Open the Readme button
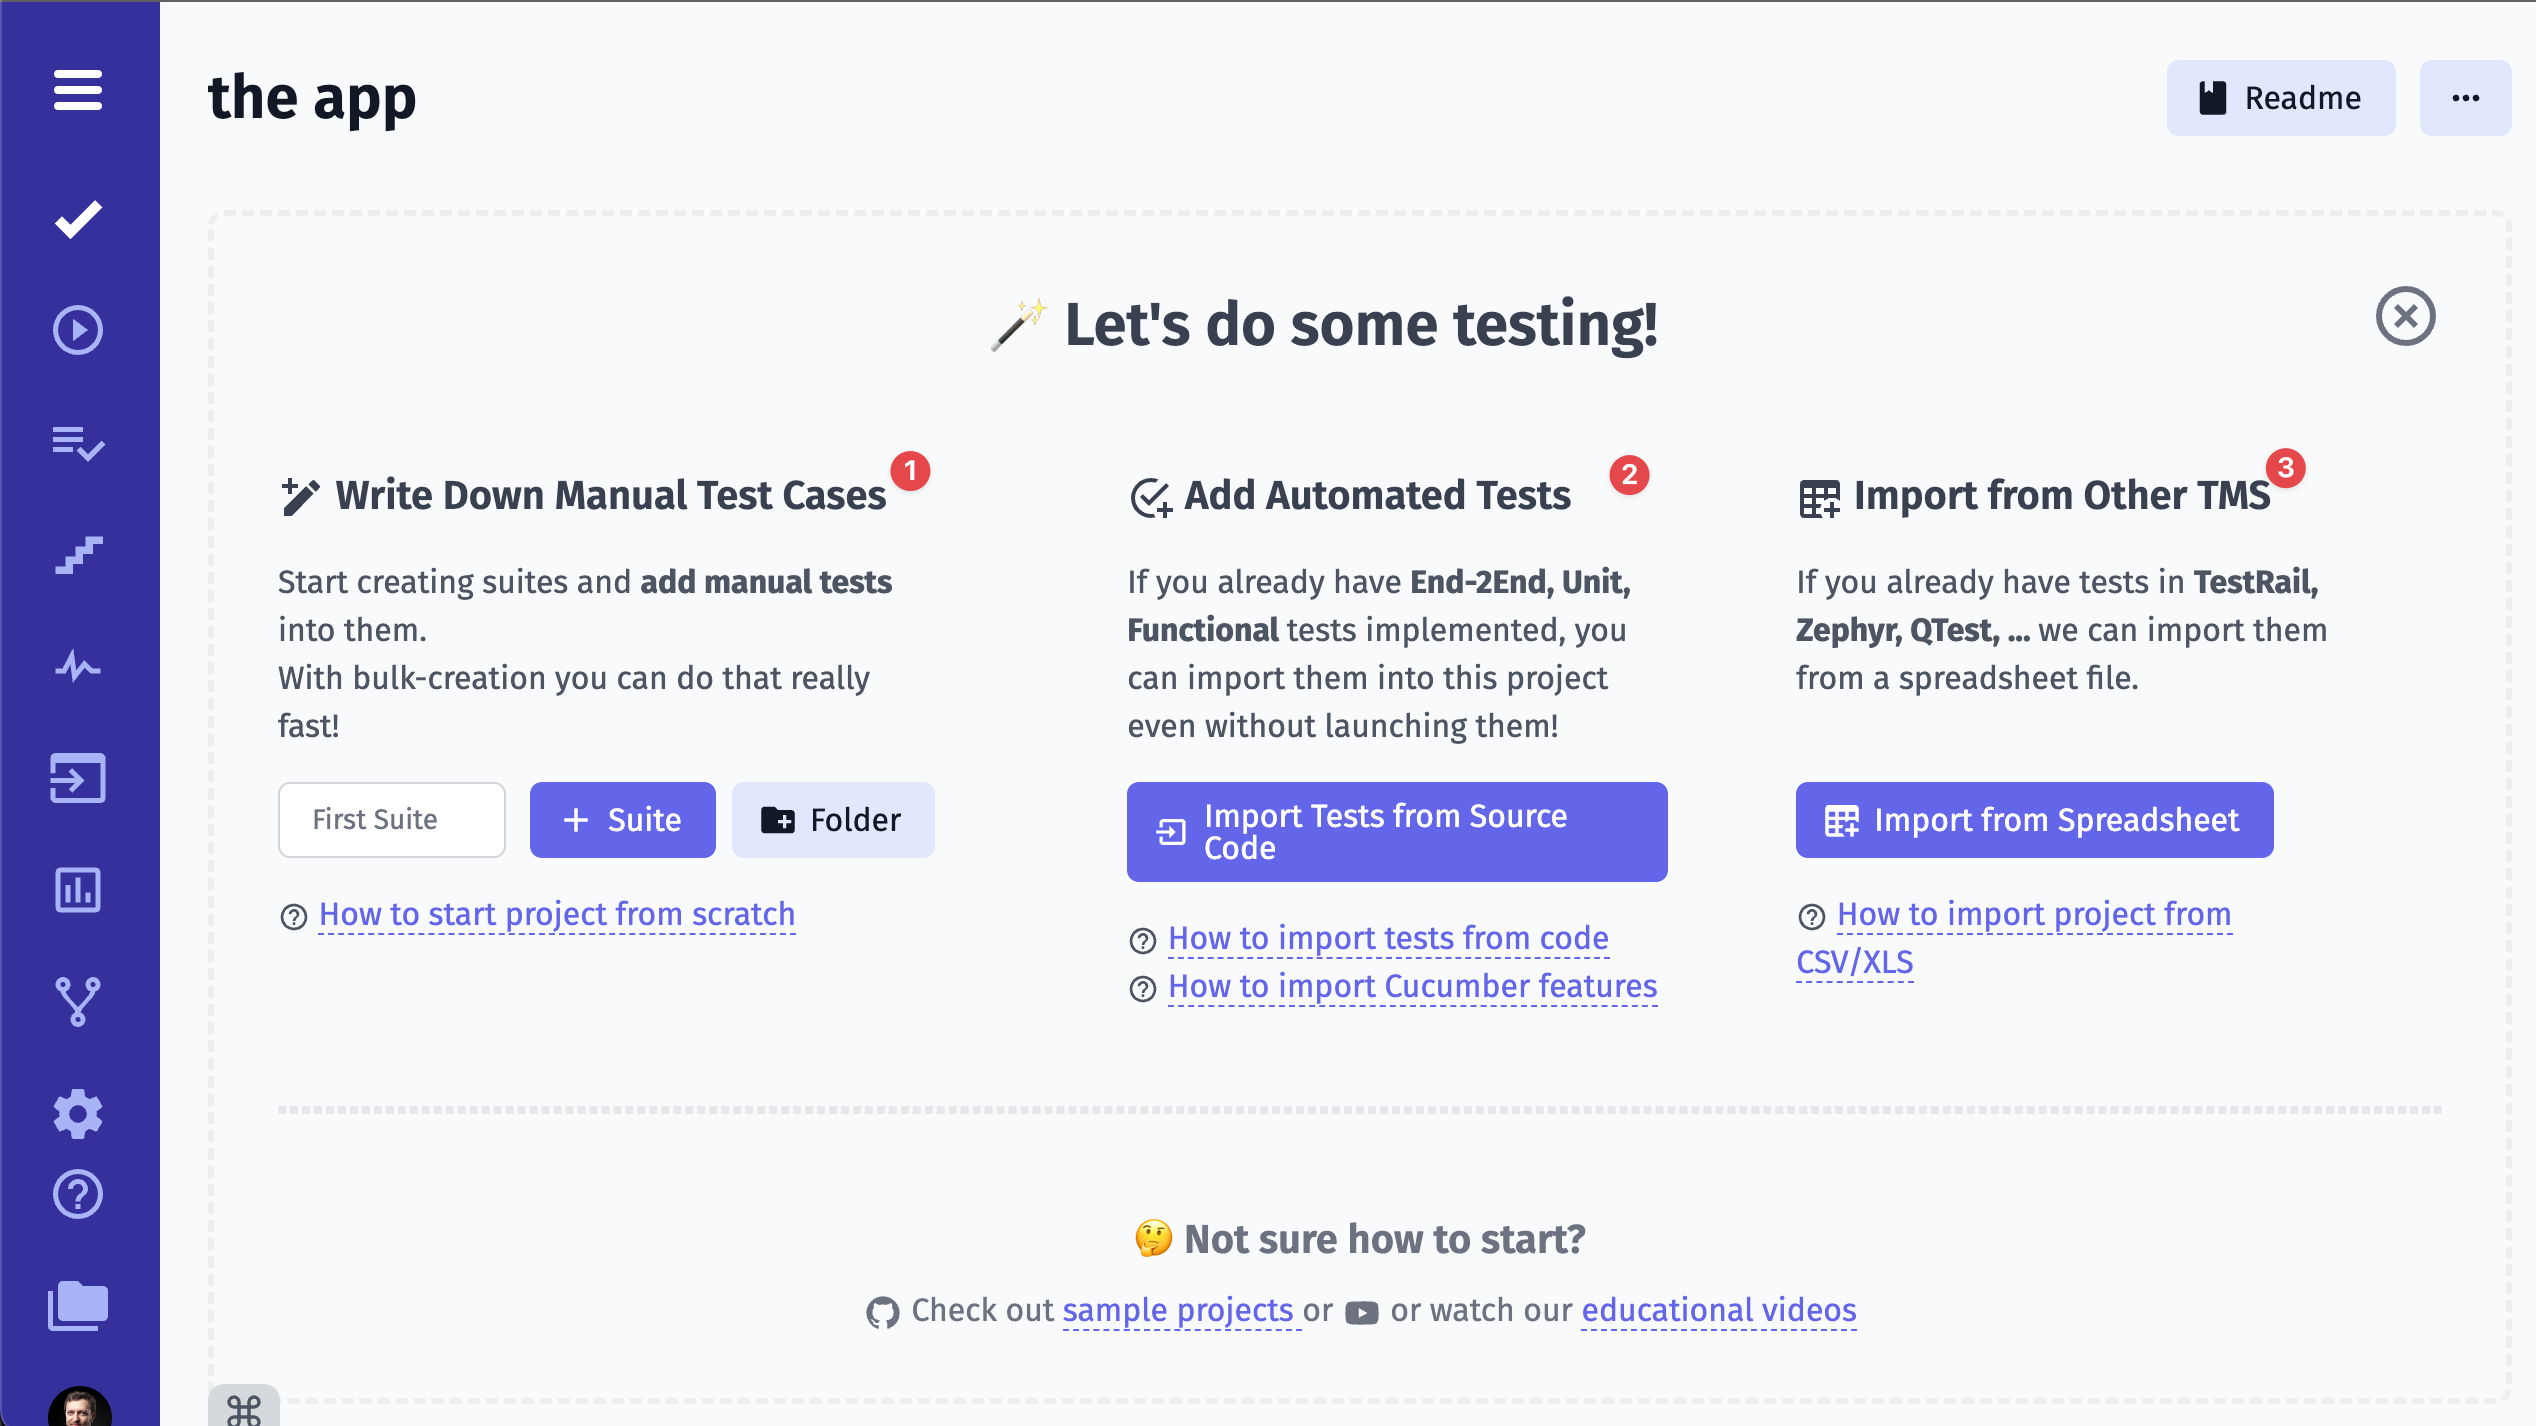Screen dimensions: 2536x1426 click(2280, 98)
